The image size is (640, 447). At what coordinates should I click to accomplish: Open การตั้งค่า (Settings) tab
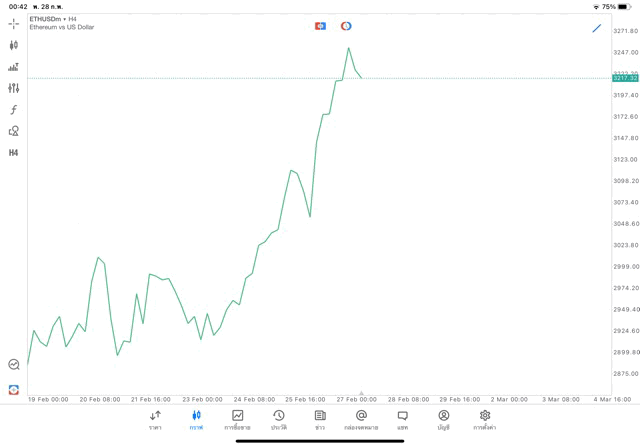click(x=485, y=420)
